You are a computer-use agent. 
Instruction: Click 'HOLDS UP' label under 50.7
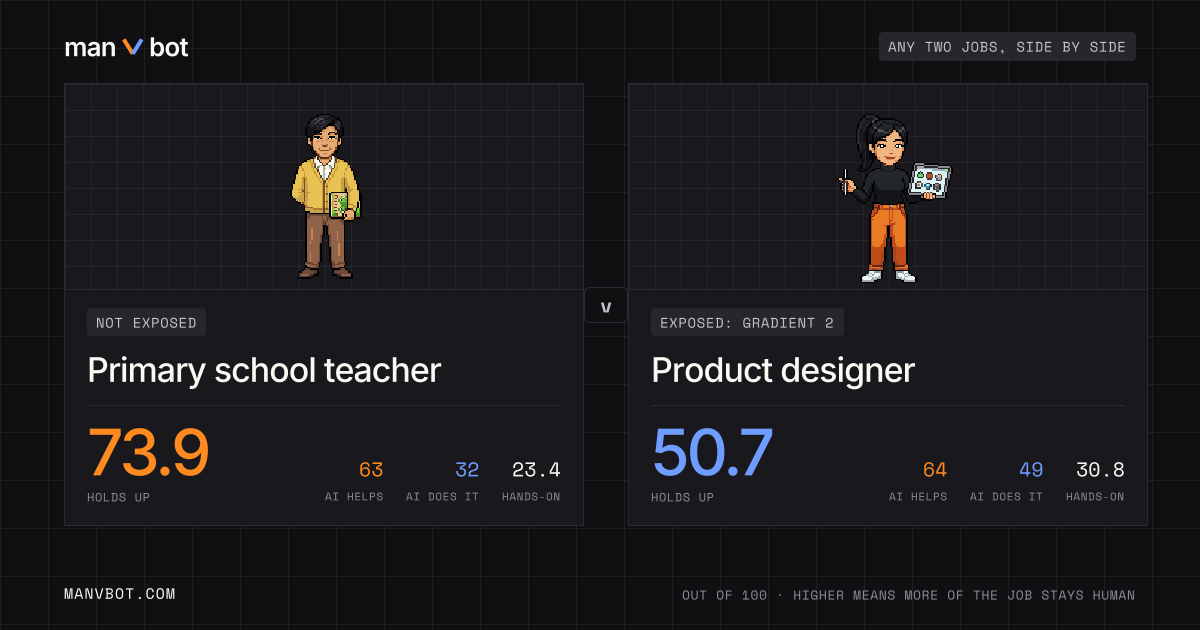682,497
